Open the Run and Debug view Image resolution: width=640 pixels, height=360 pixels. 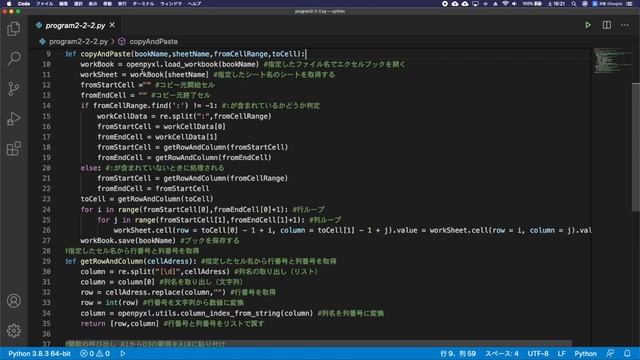tap(13, 119)
